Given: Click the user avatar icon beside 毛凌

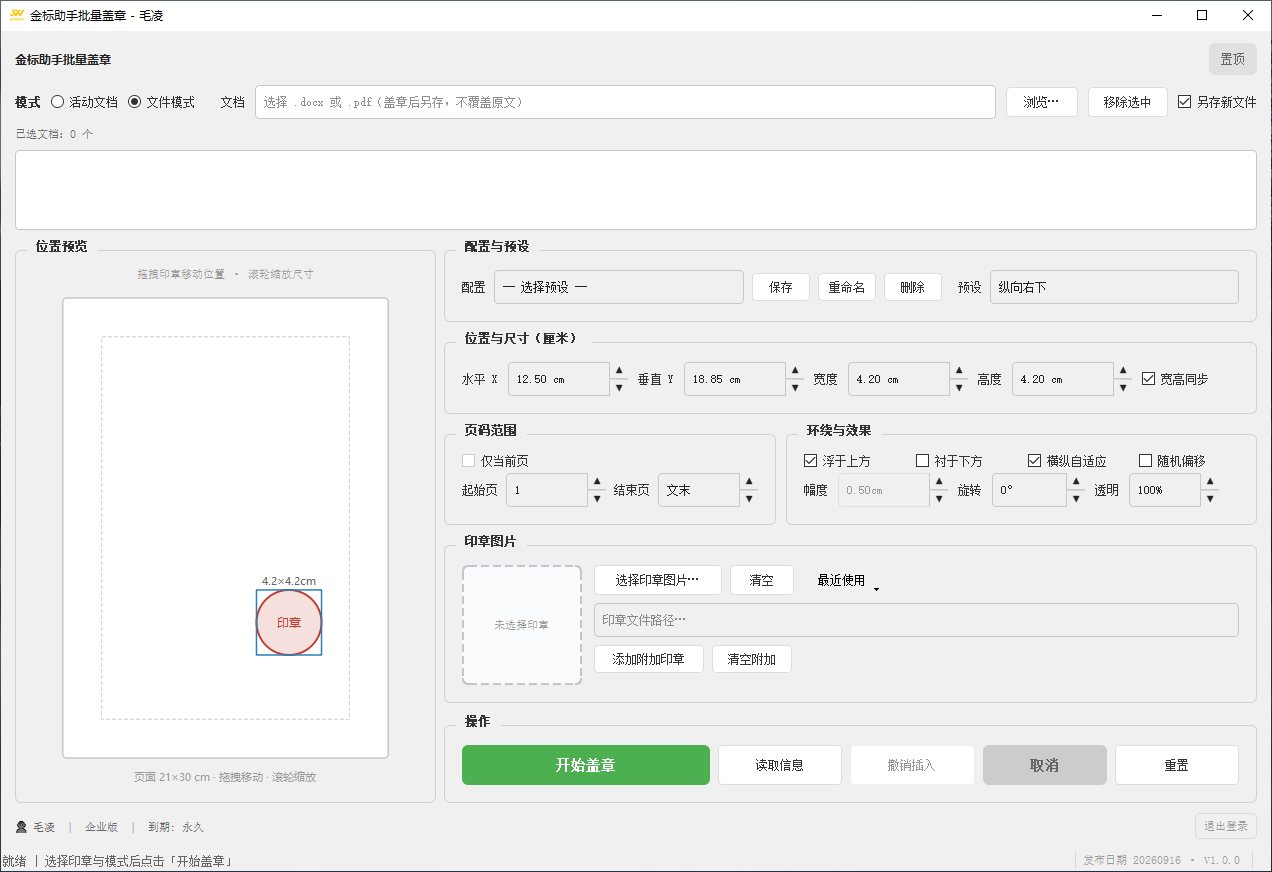Looking at the screenshot, I should tap(21, 827).
